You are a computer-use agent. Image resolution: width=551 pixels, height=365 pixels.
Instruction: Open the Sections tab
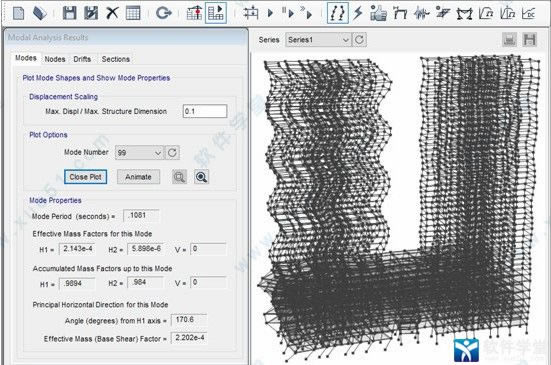(116, 59)
